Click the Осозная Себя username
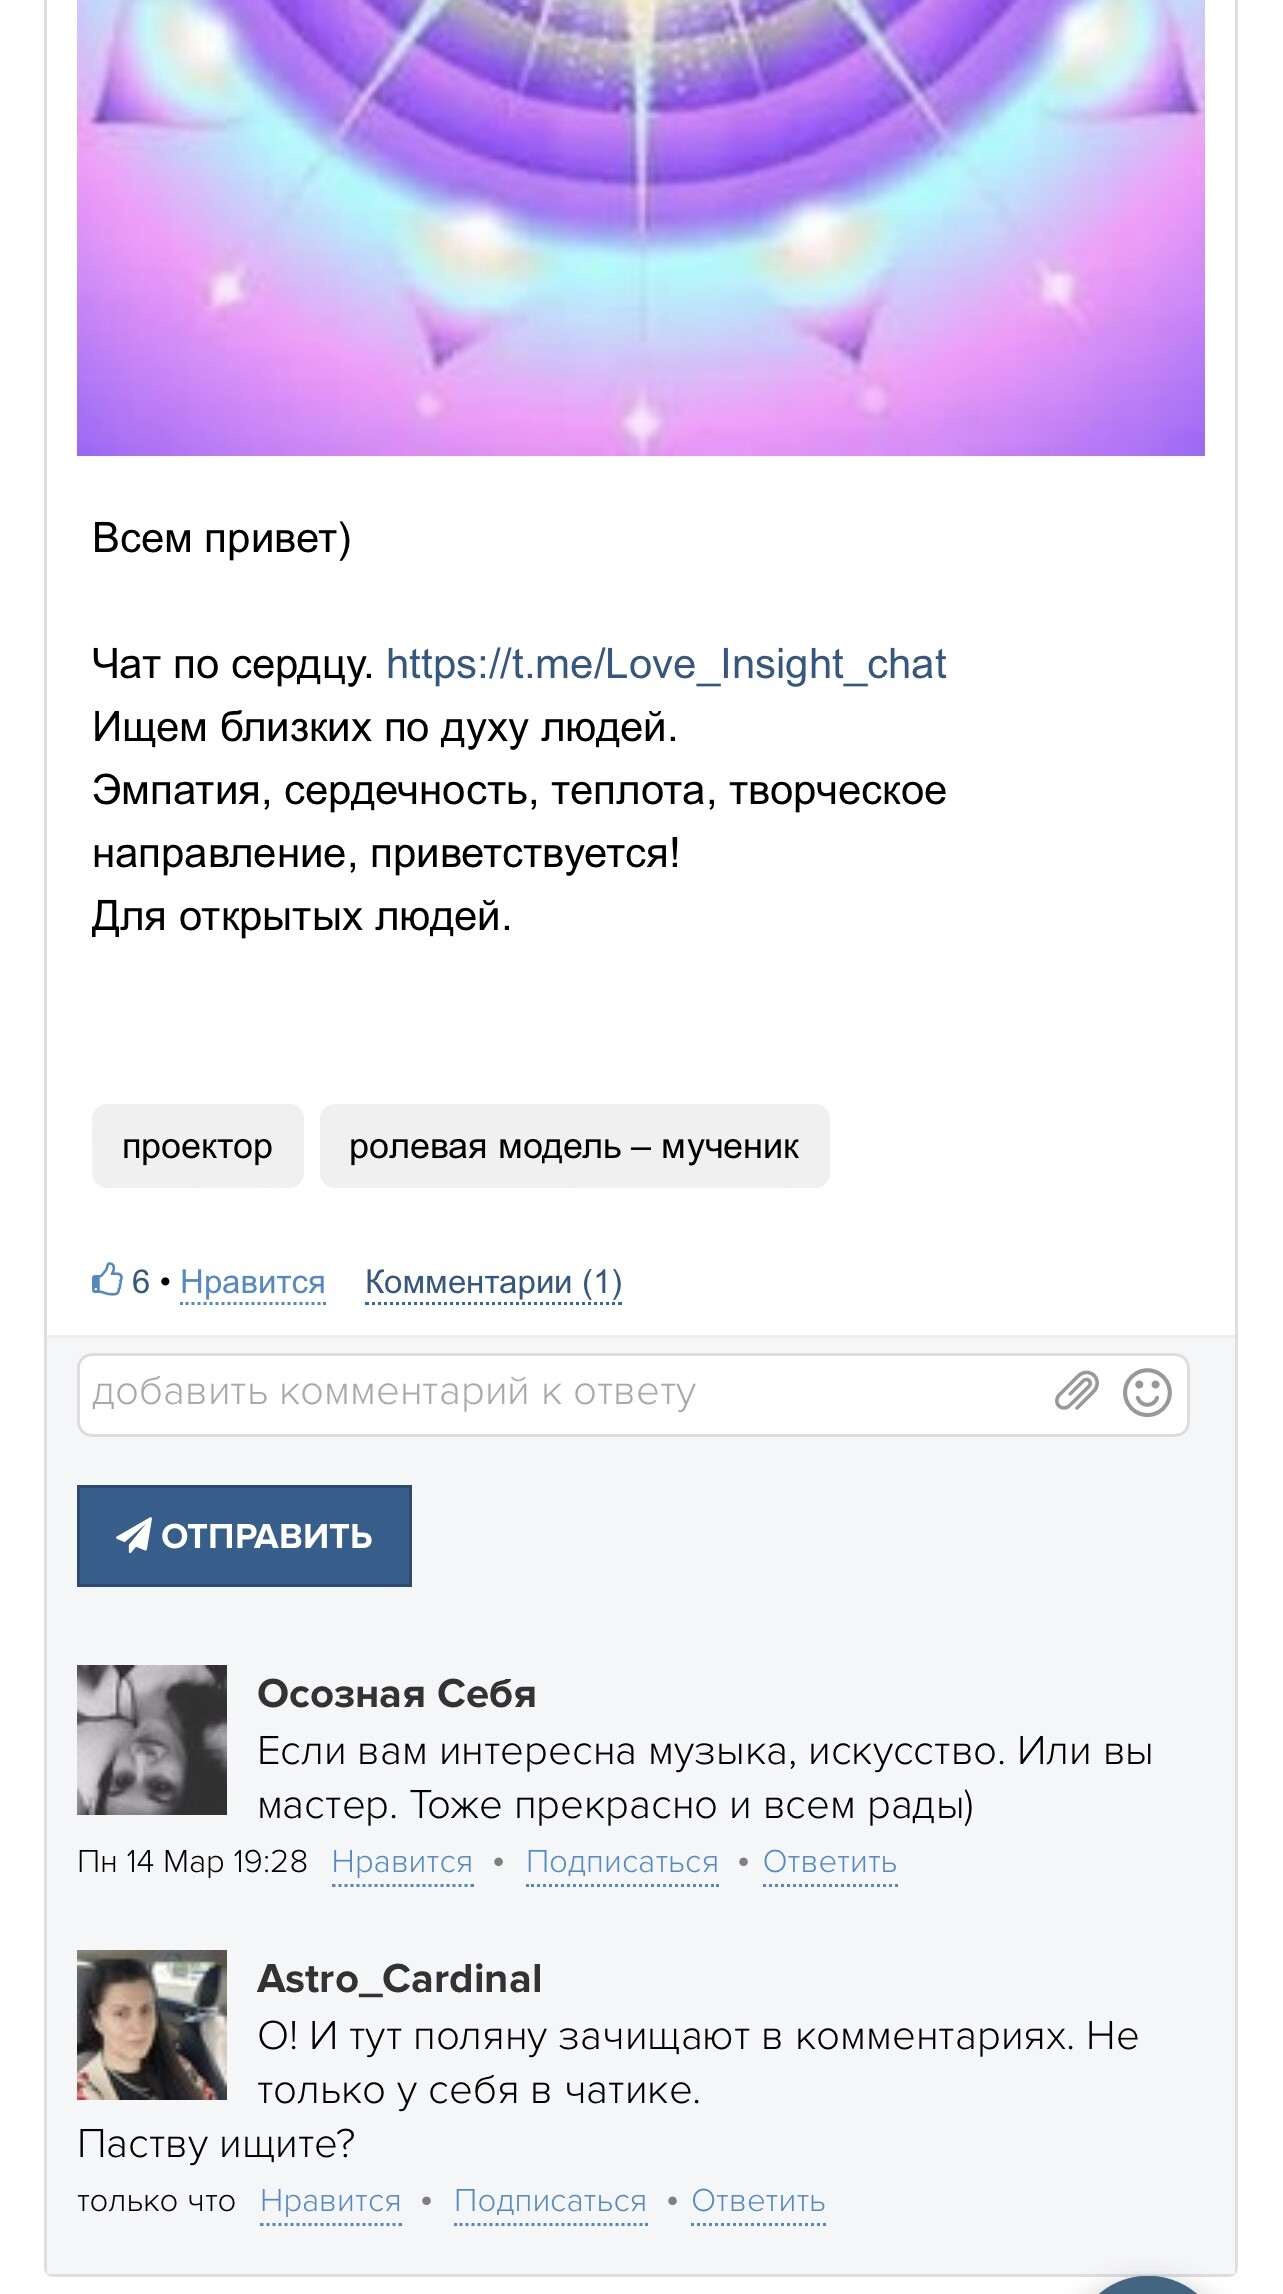This screenshot has height=2294, width=1283. click(397, 1693)
